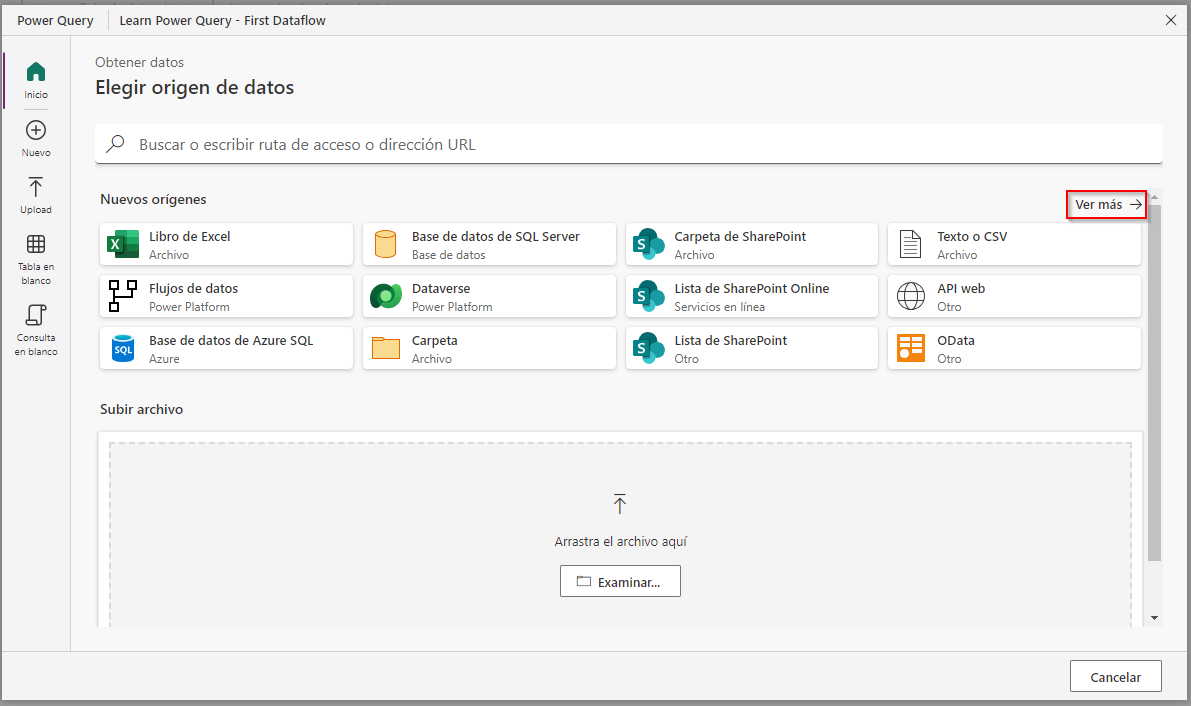Select the Libro de Excel title text
The image size is (1191, 706).
189,236
